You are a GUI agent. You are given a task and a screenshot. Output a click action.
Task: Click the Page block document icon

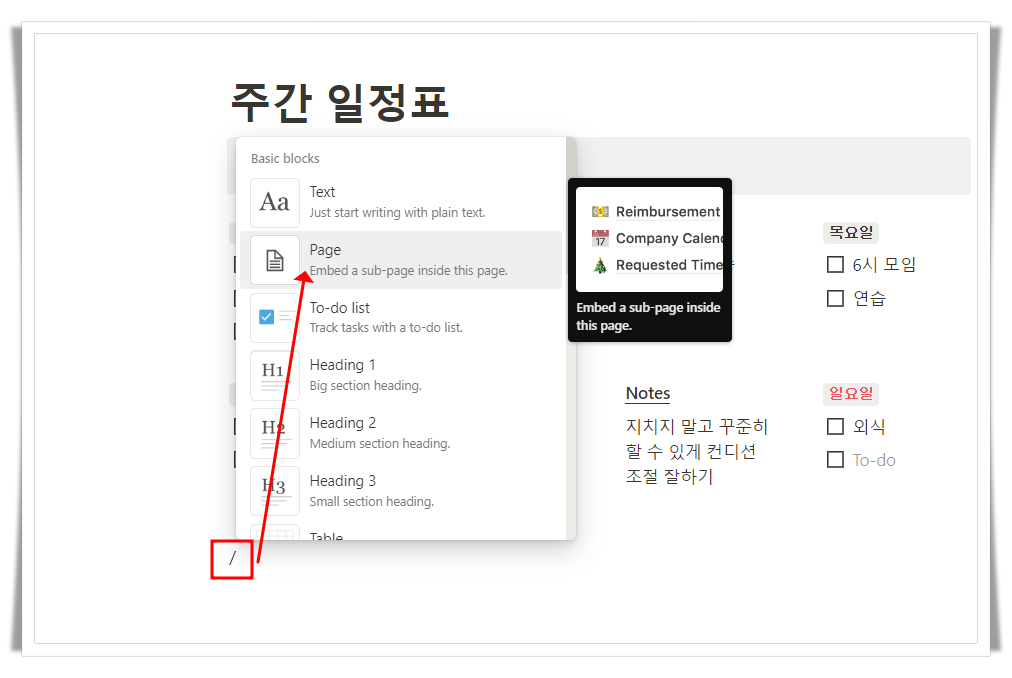point(274,259)
